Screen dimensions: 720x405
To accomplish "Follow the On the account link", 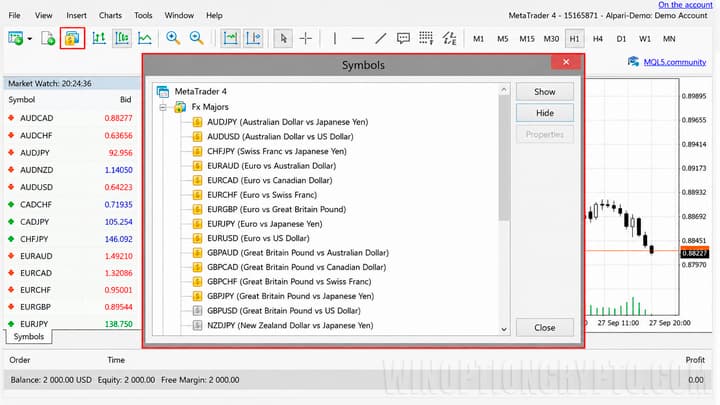I will (x=685, y=5).
